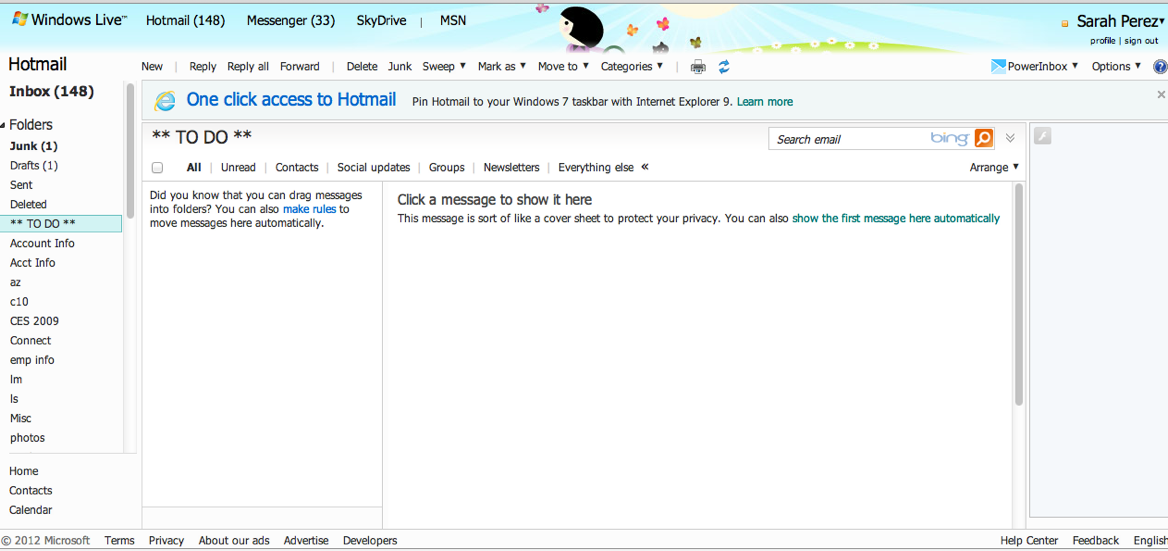Screen dimensions: 1168x551
Task: Open the Arrange dropdown
Action: pos(994,168)
